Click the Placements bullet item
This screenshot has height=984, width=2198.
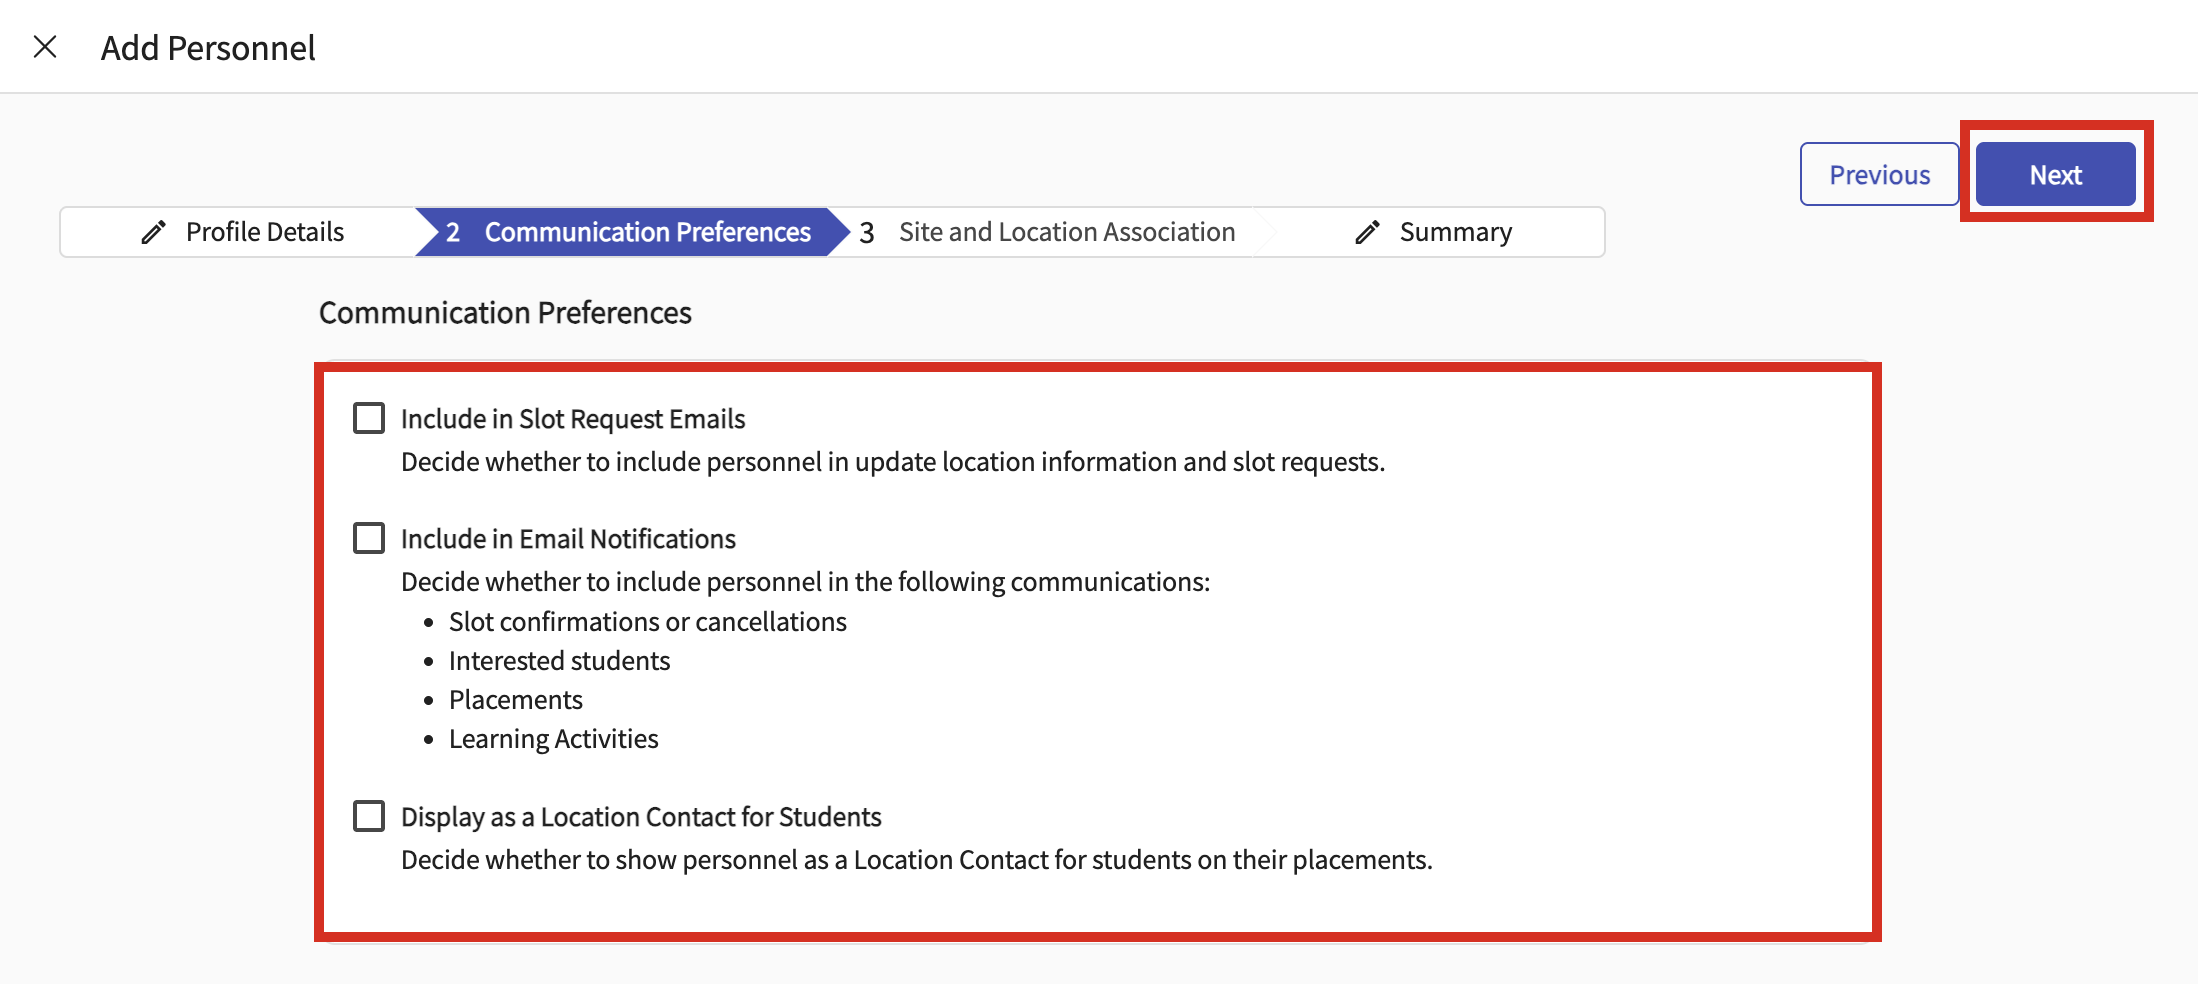pyautogui.click(x=515, y=700)
